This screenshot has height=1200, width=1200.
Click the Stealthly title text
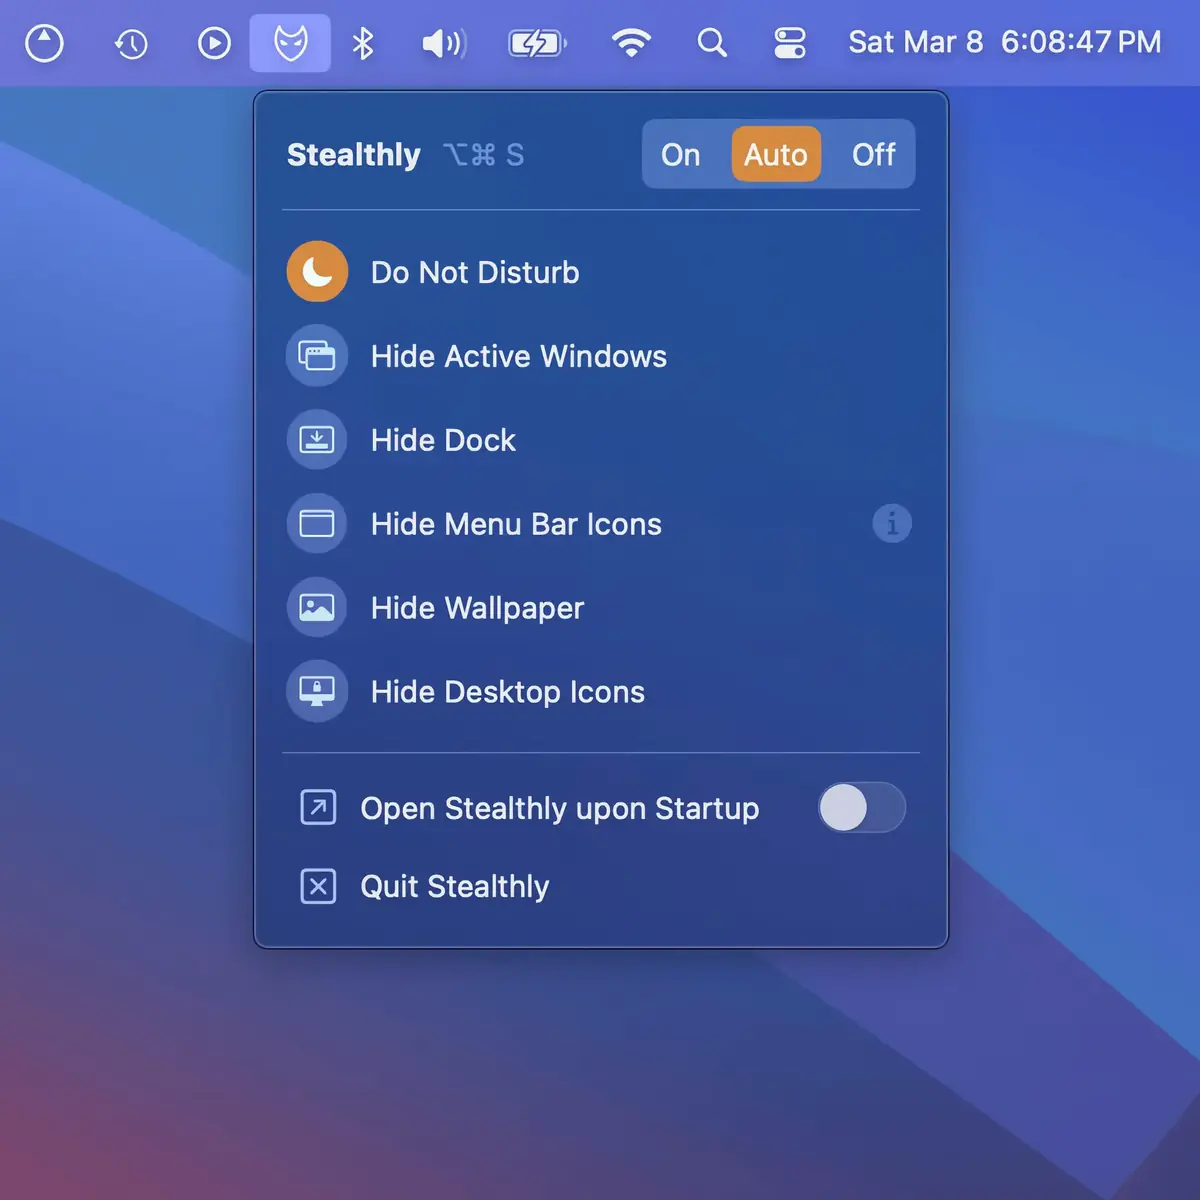tap(353, 154)
